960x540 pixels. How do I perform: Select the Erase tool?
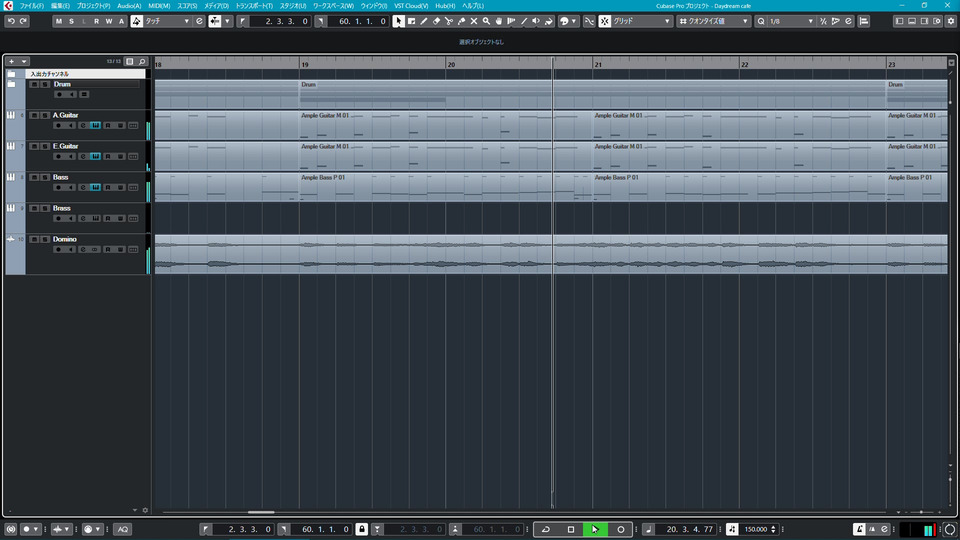tap(437, 21)
